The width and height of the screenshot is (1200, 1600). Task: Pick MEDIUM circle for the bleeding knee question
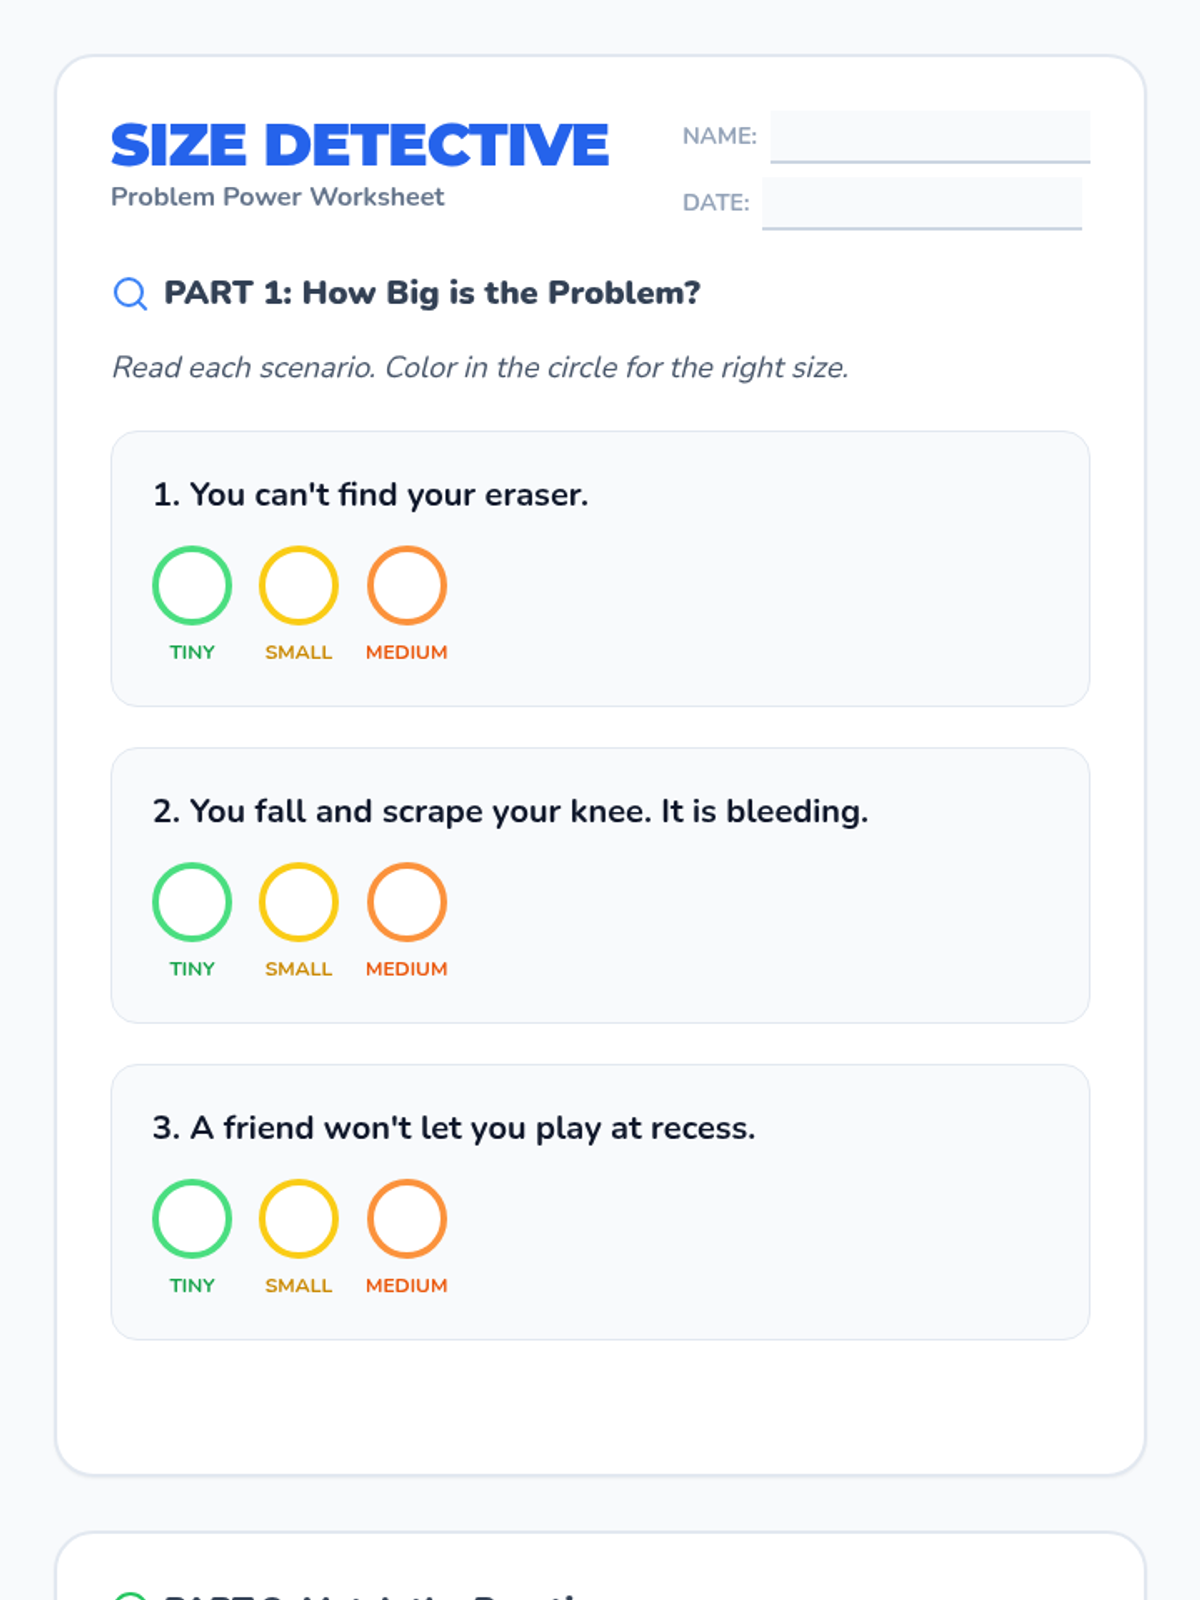click(407, 902)
